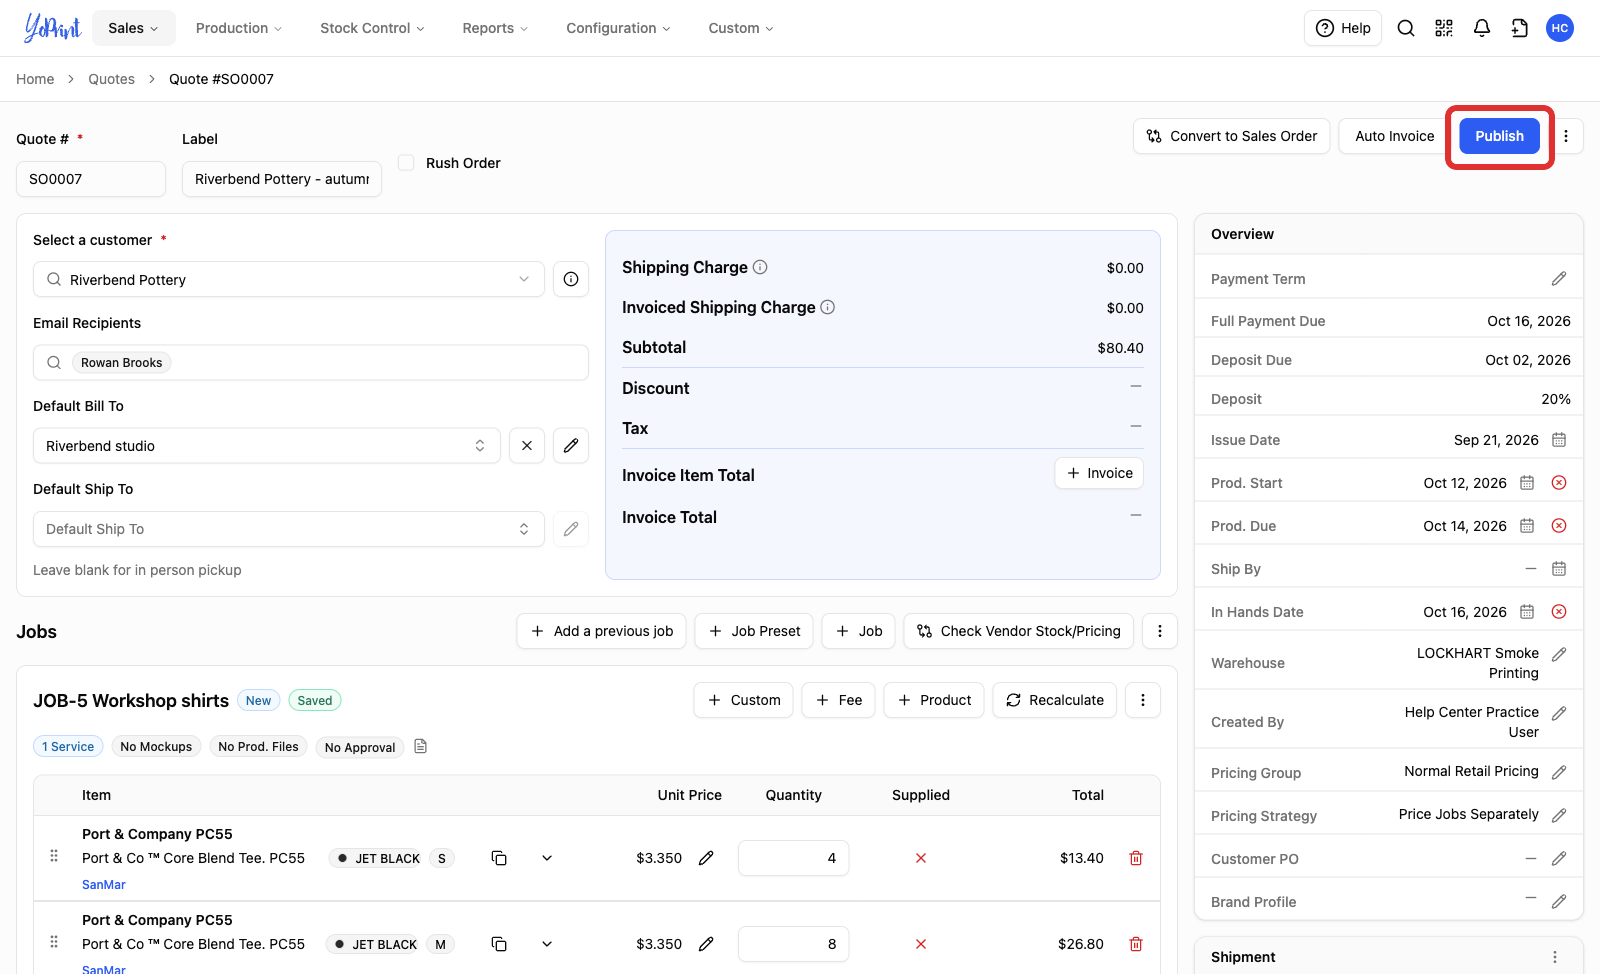The width and height of the screenshot is (1600, 974).
Task: Click the Publish button
Action: click(1500, 136)
